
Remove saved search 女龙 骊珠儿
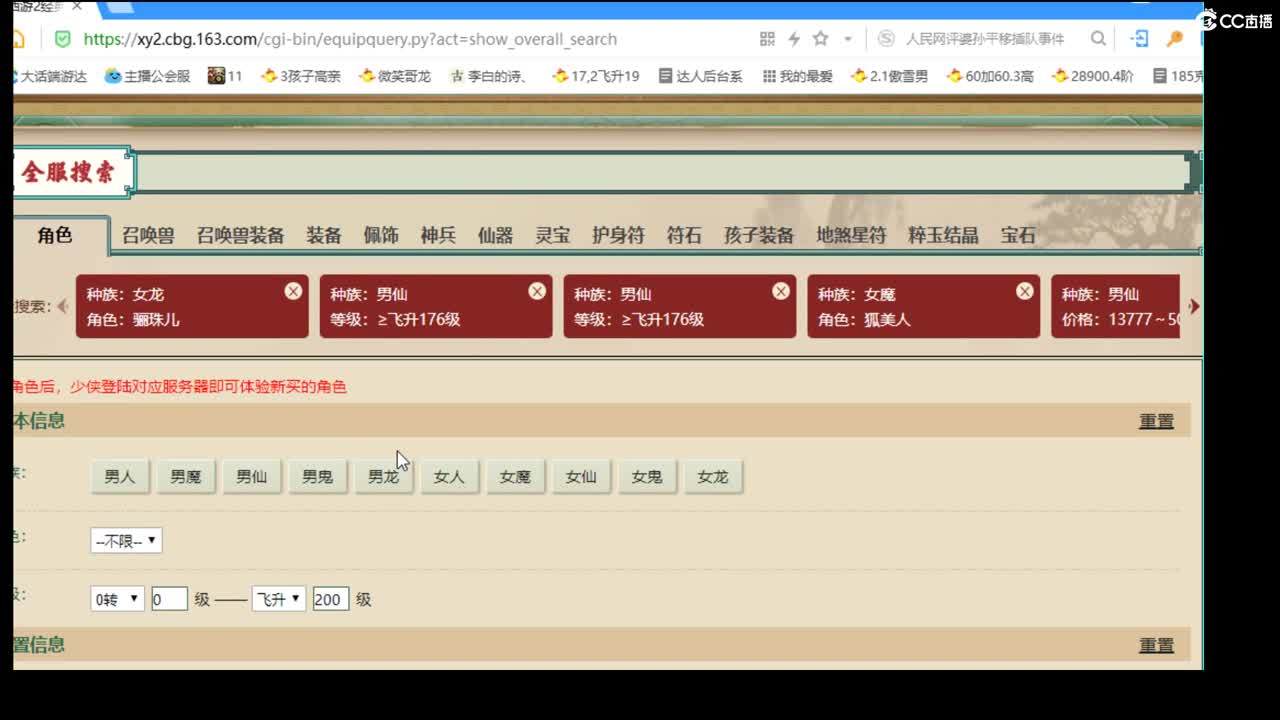click(293, 291)
